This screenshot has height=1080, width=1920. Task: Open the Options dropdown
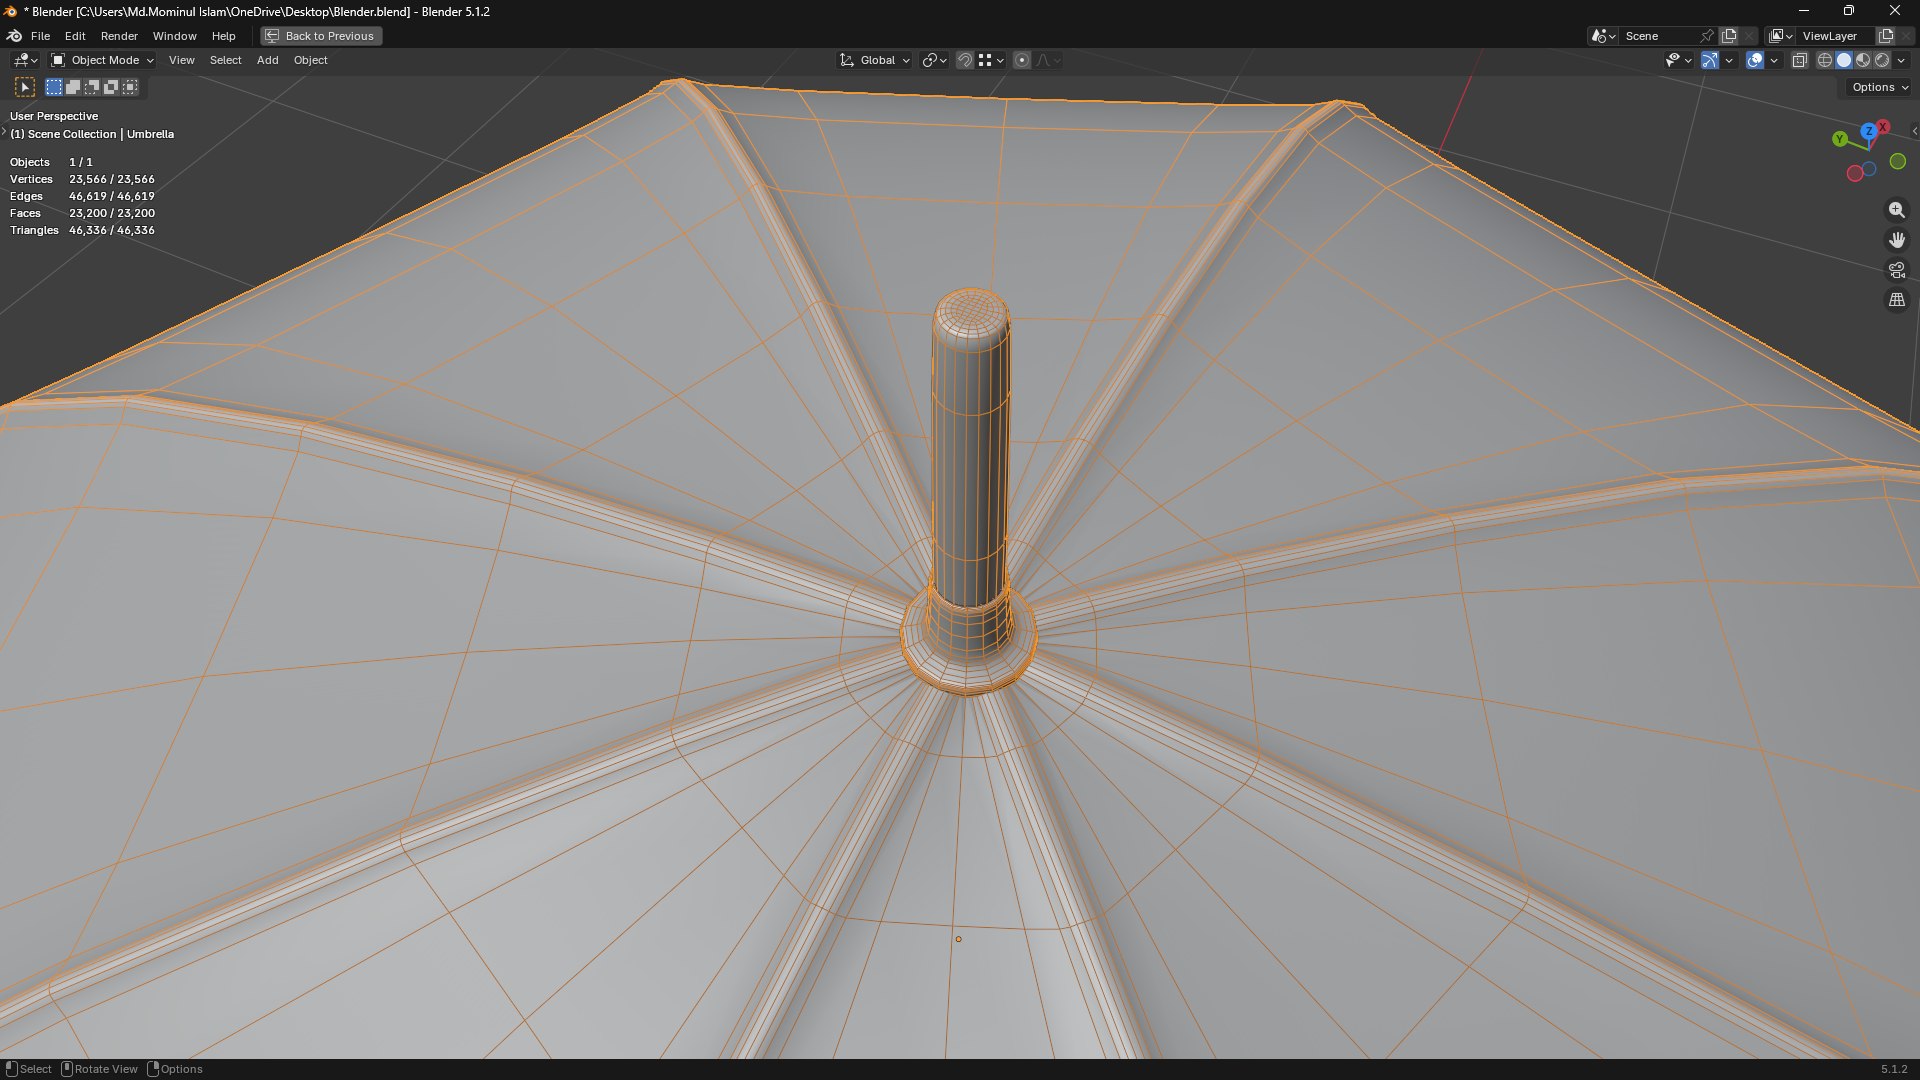point(1879,87)
